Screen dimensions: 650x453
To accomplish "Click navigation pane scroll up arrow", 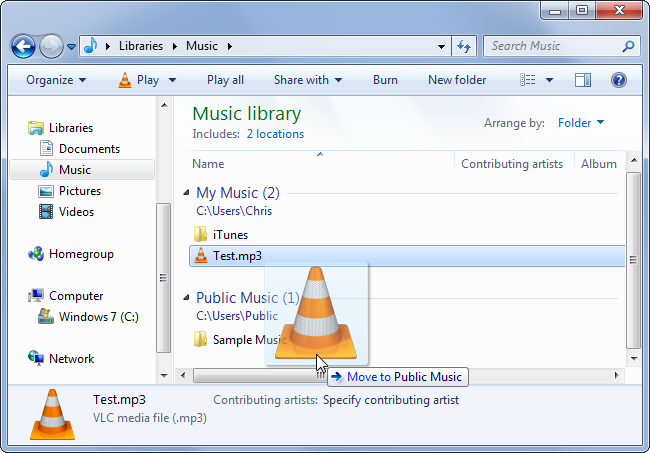I will click(x=164, y=105).
